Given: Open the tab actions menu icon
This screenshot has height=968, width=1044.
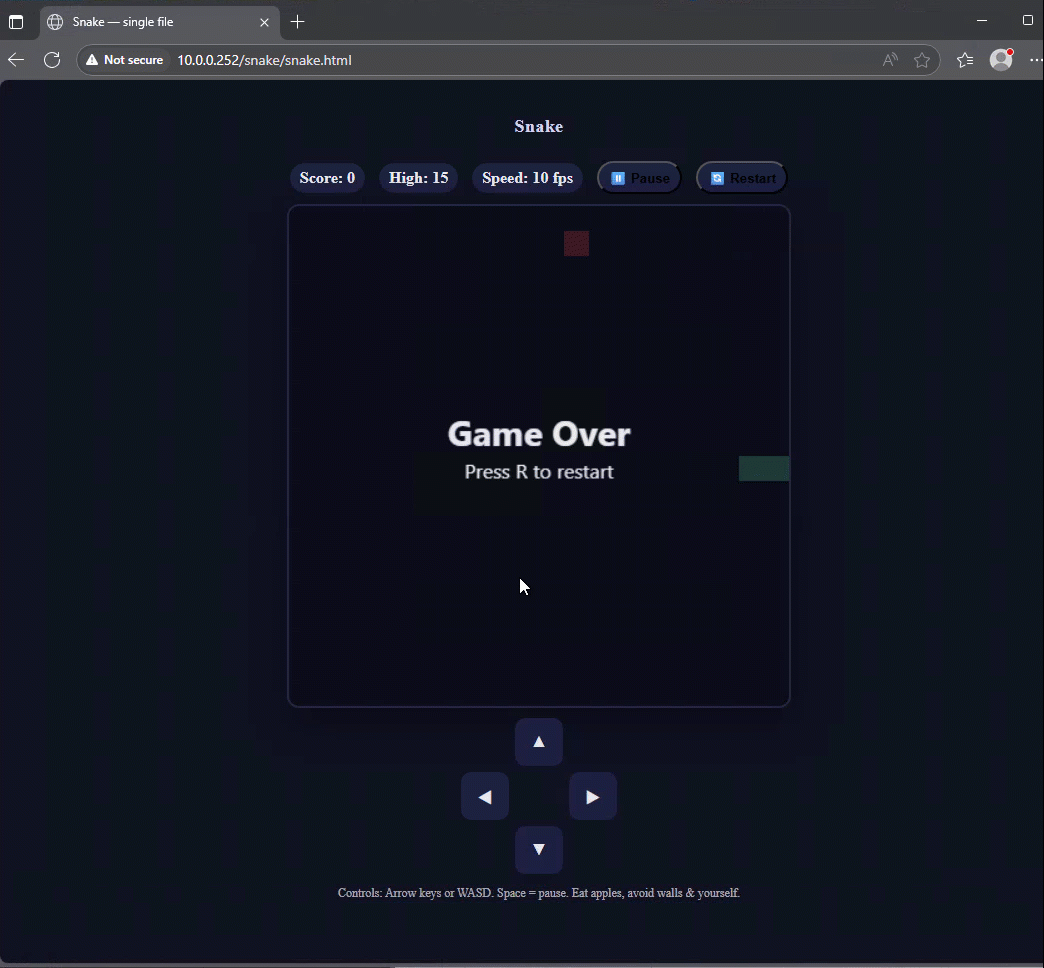Looking at the screenshot, I should [x=16, y=21].
